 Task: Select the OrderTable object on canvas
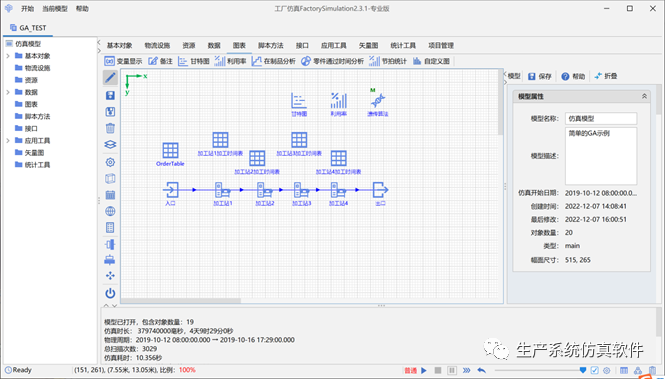[170, 154]
